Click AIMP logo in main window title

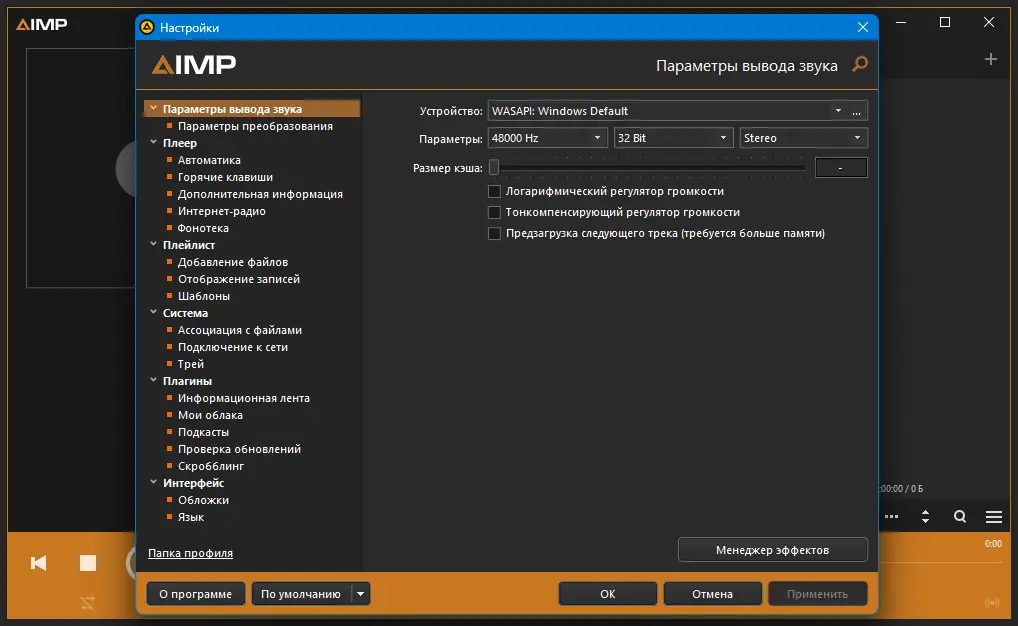pyautogui.click(x=42, y=25)
